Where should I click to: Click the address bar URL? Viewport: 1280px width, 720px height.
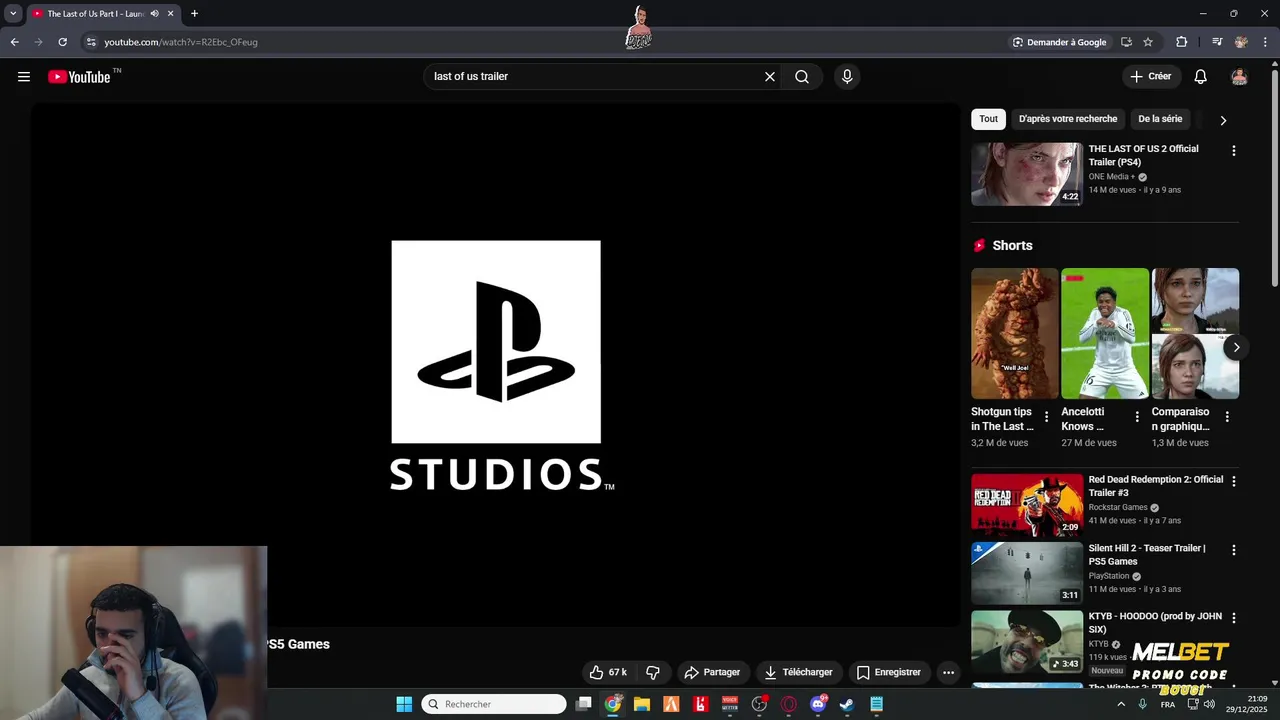pos(181,42)
